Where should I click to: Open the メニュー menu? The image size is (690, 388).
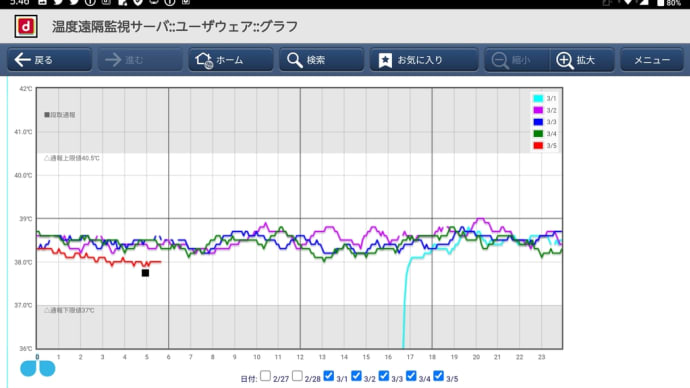652,59
